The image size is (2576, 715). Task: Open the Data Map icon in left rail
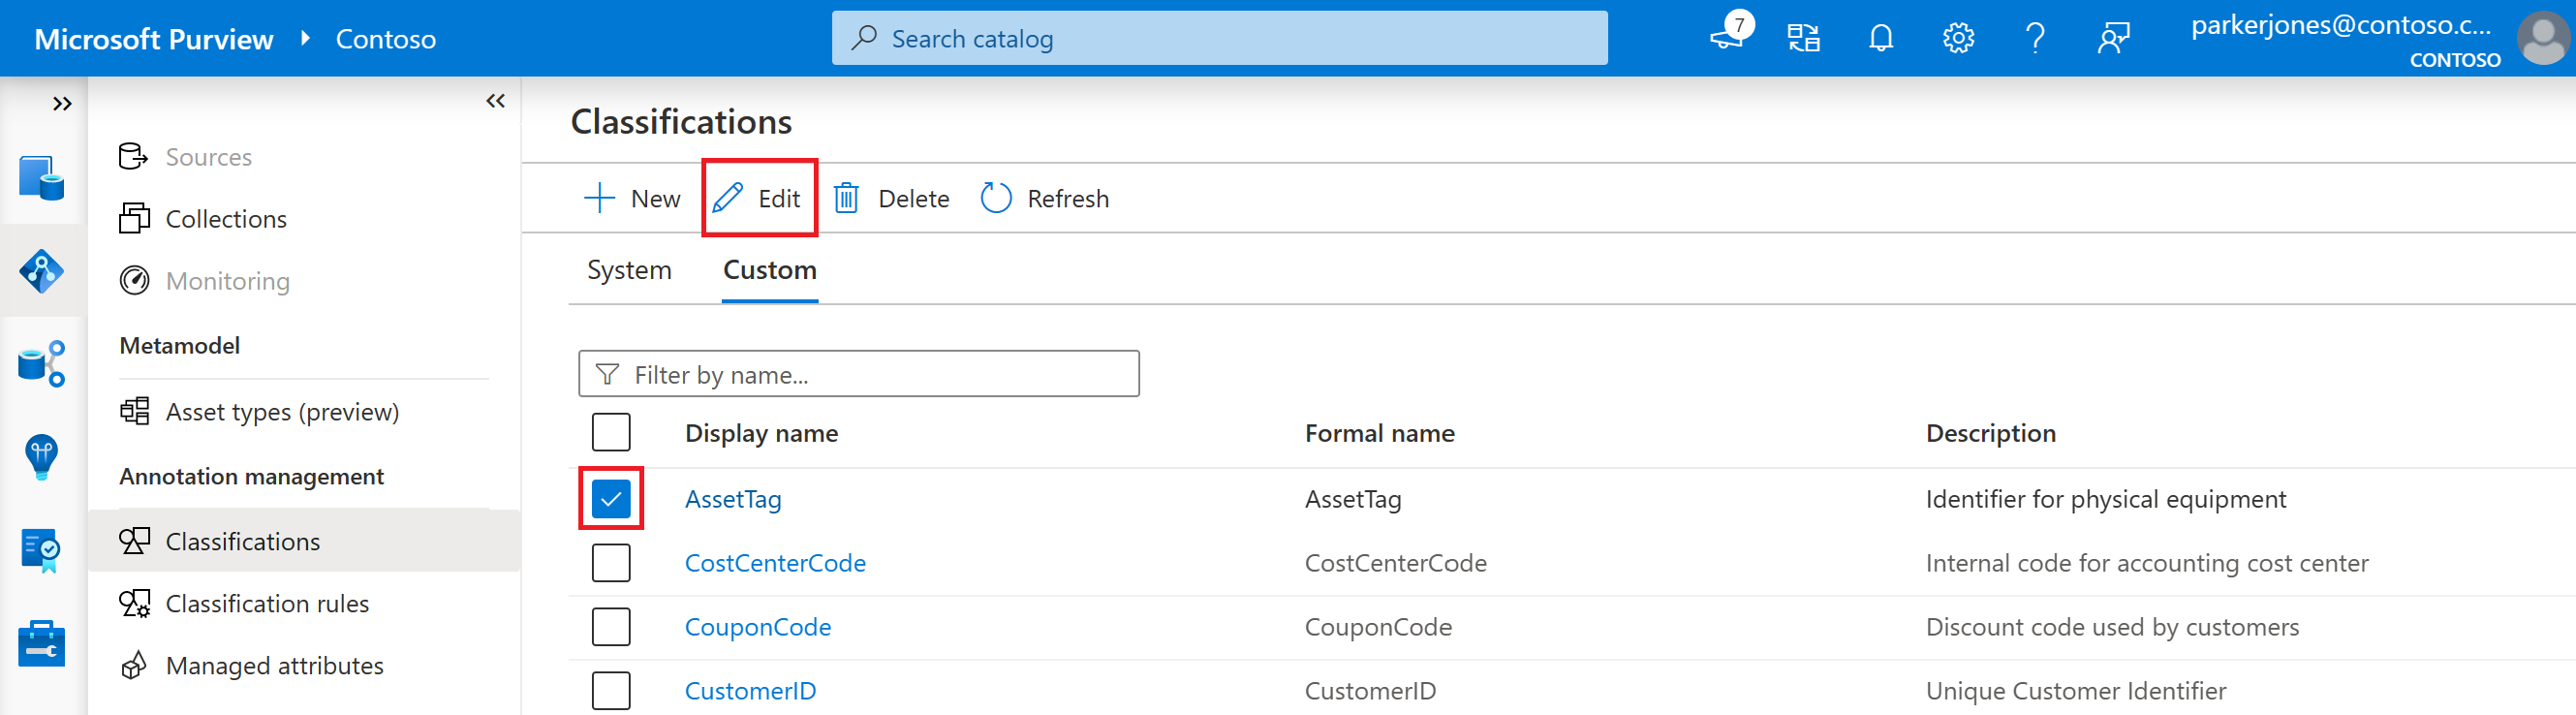click(41, 271)
